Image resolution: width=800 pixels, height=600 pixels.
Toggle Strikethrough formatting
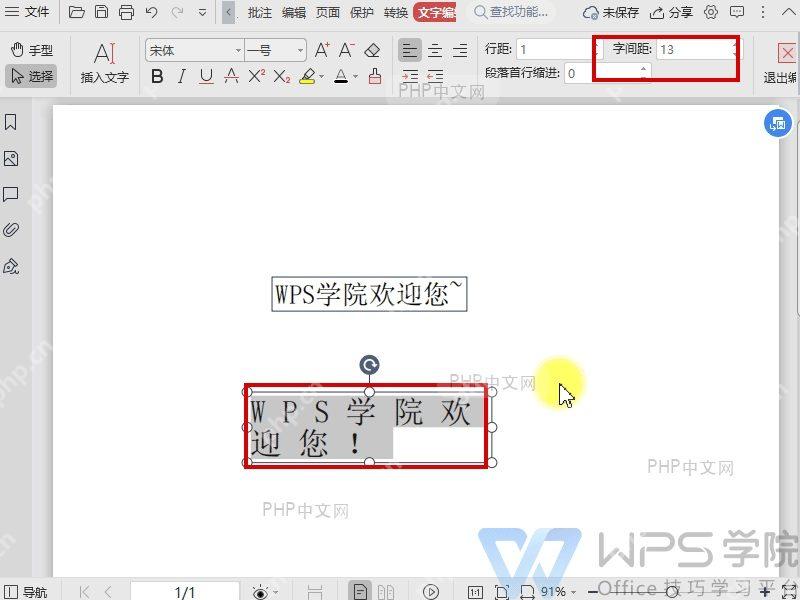(231, 77)
